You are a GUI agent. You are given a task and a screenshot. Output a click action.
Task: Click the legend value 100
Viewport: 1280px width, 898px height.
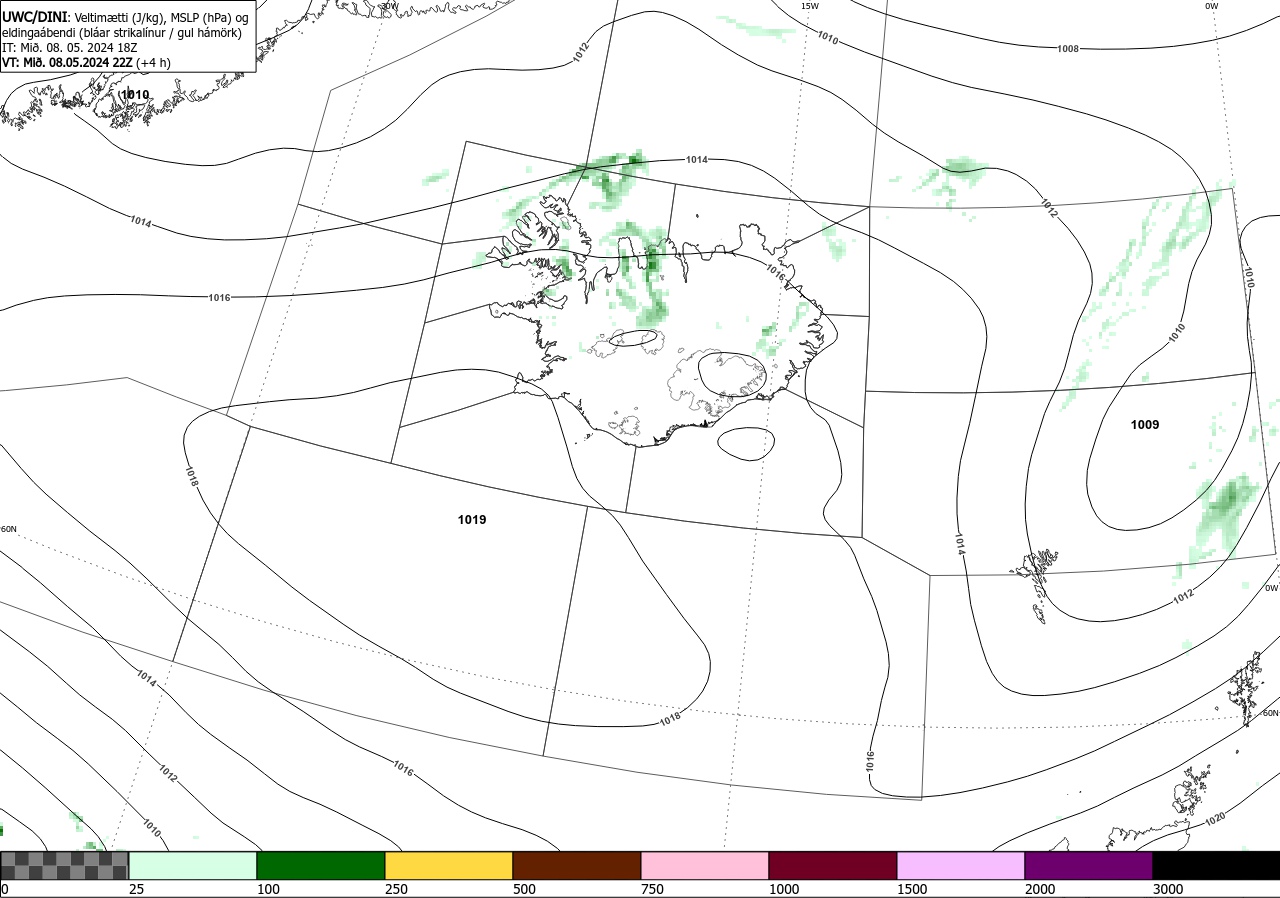coord(268,889)
